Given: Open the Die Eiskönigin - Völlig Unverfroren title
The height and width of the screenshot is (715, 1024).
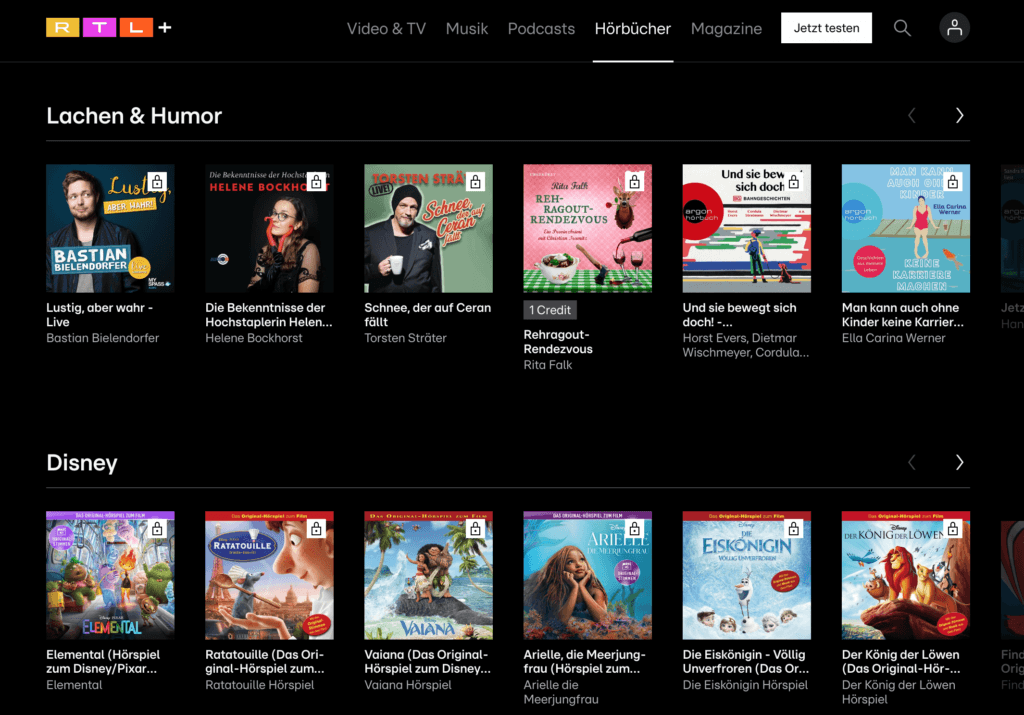Looking at the screenshot, I should pyautogui.click(x=746, y=661).
